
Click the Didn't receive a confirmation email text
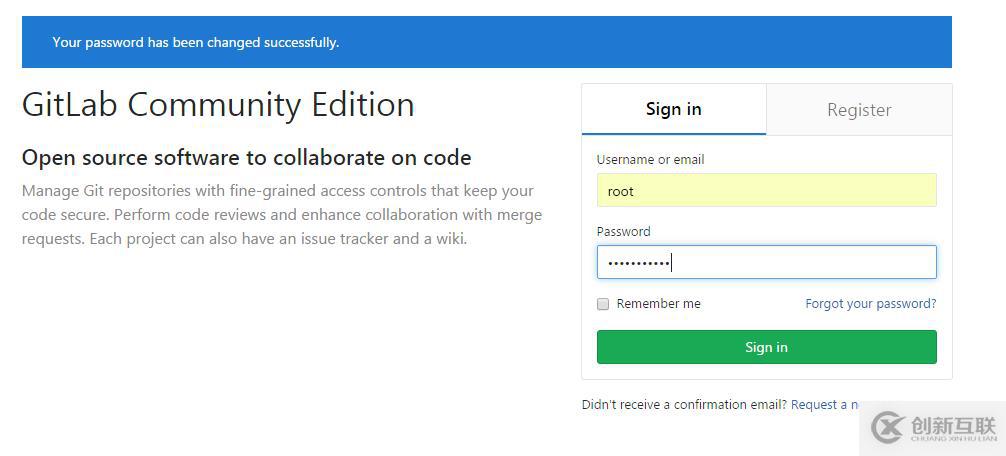pos(684,405)
